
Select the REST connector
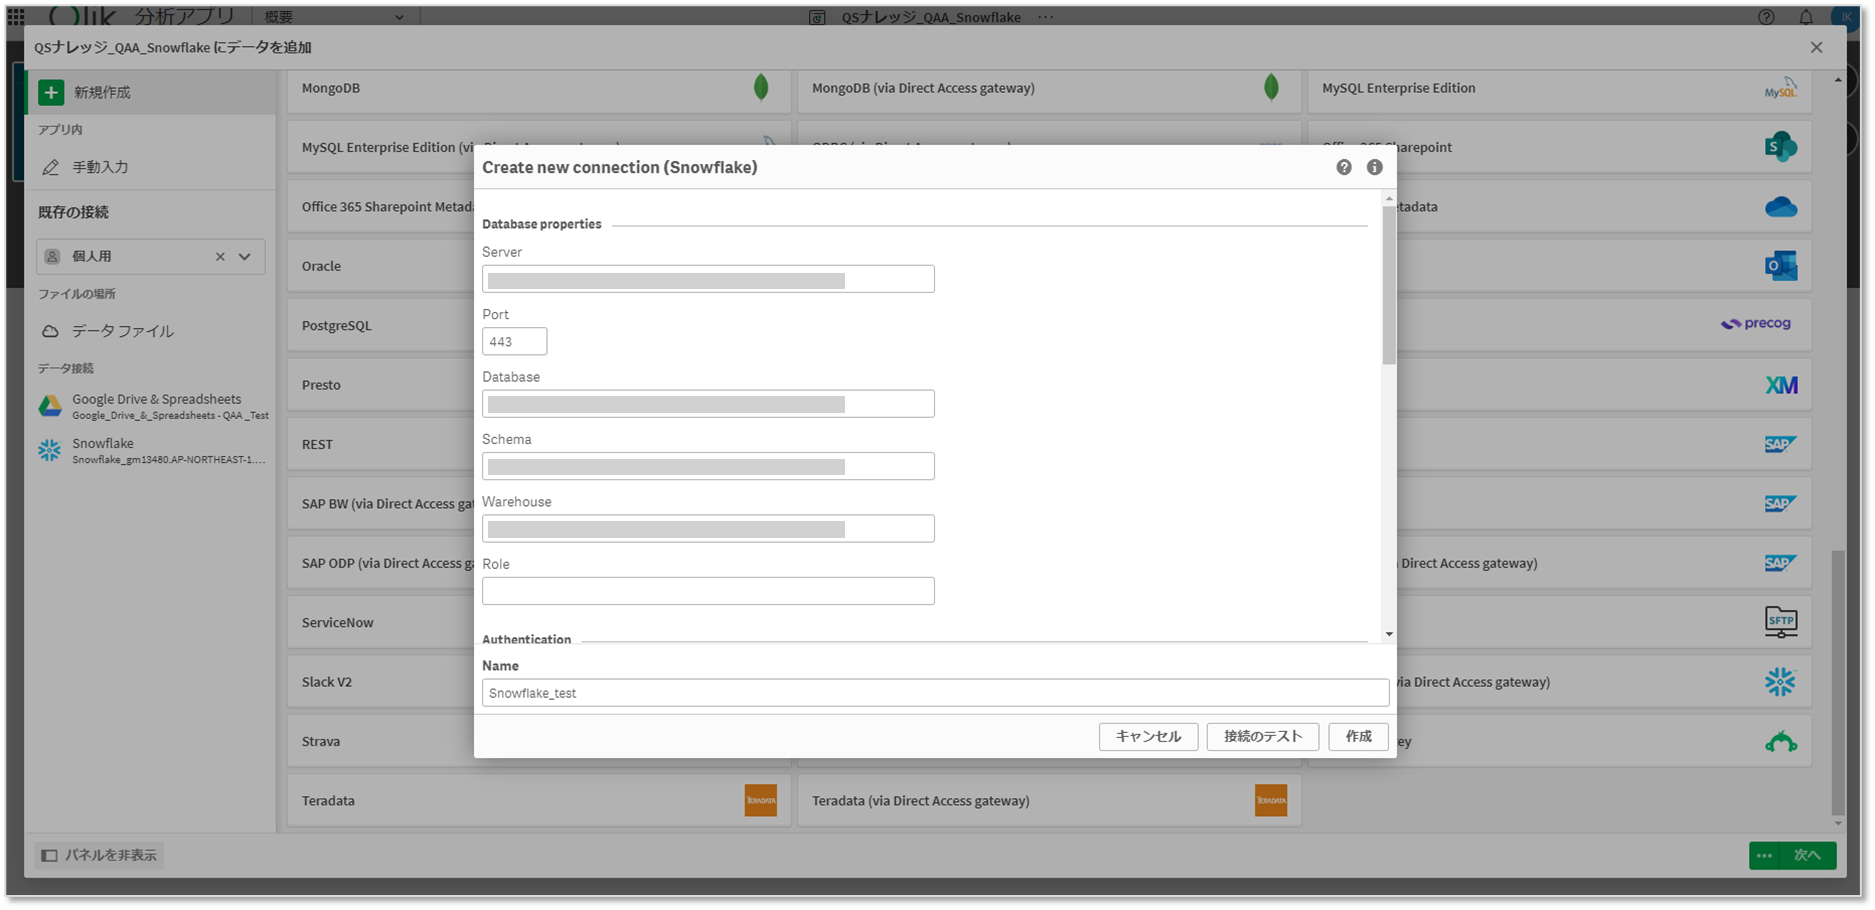click(x=382, y=444)
